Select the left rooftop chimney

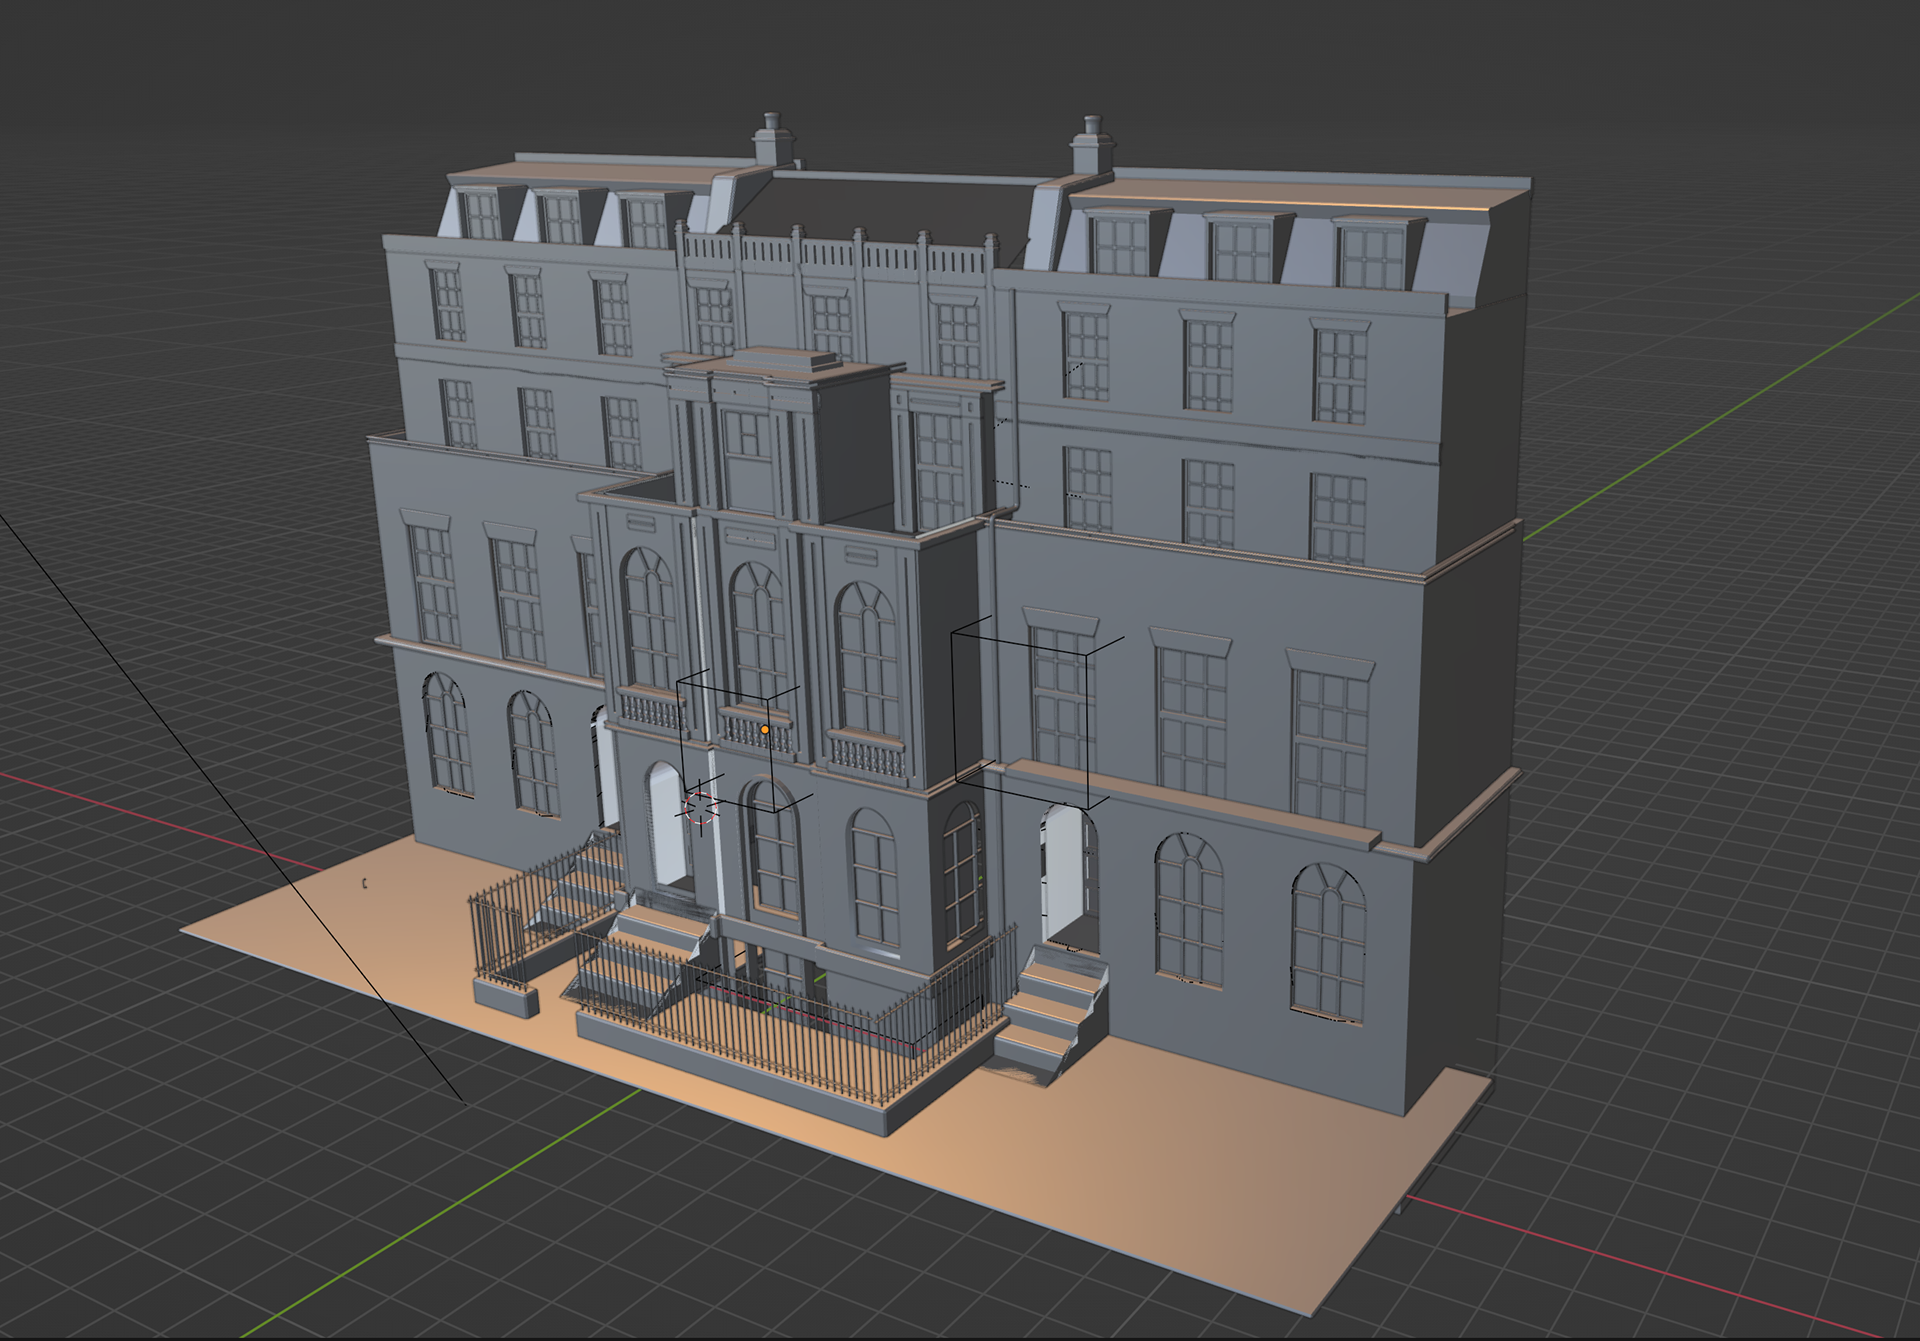tap(772, 138)
